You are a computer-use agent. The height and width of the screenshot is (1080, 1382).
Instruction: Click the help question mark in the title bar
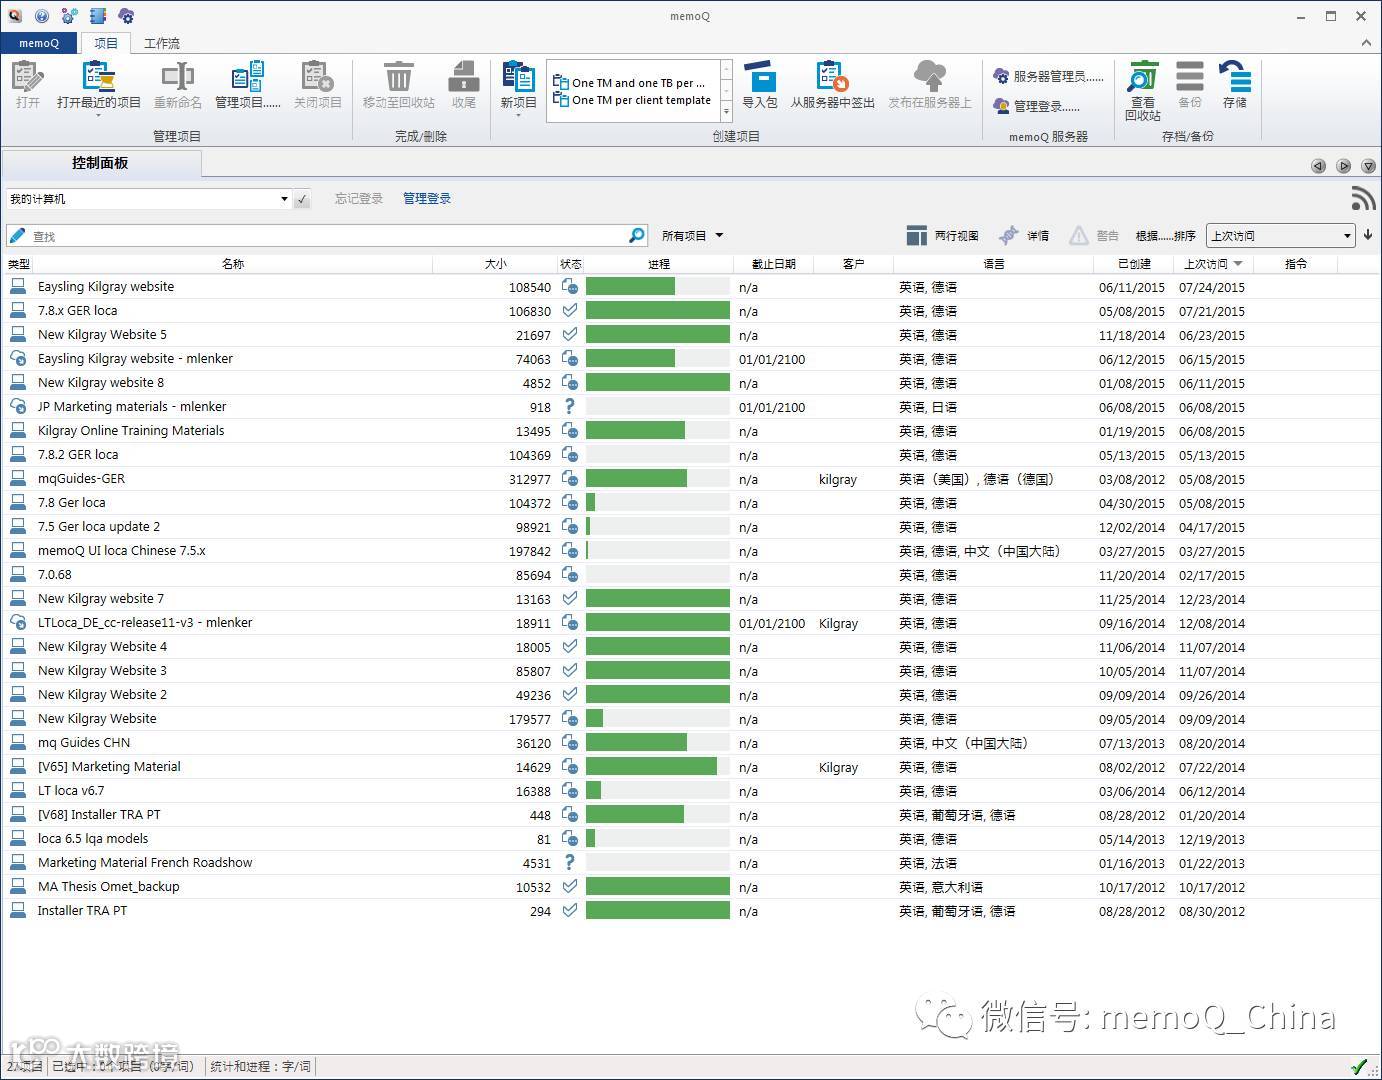[x=41, y=16]
